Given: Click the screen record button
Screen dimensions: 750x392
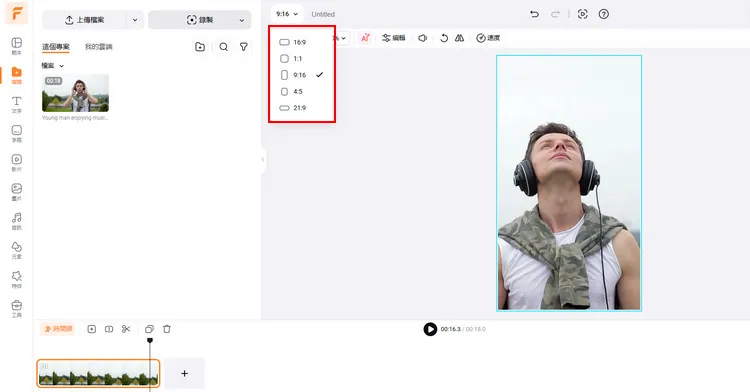Looking at the screenshot, I should [199, 20].
